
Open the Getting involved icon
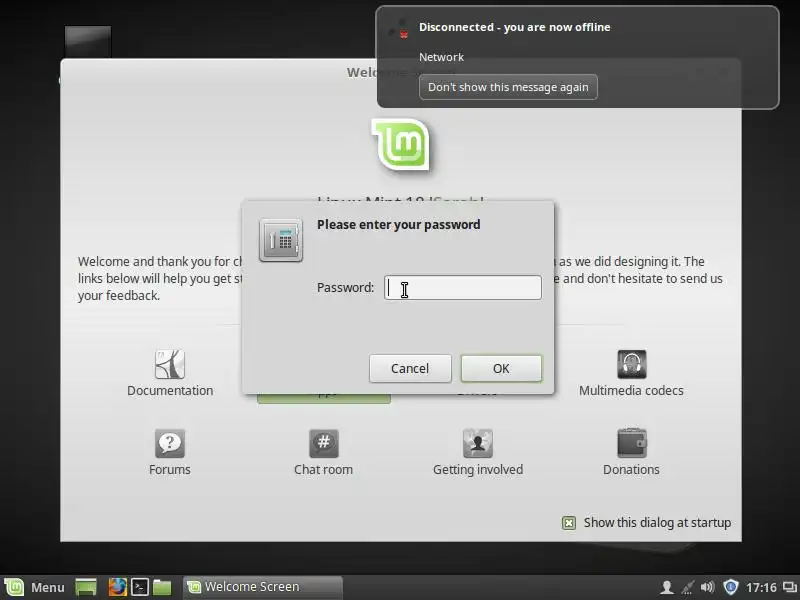pyautogui.click(x=478, y=443)
